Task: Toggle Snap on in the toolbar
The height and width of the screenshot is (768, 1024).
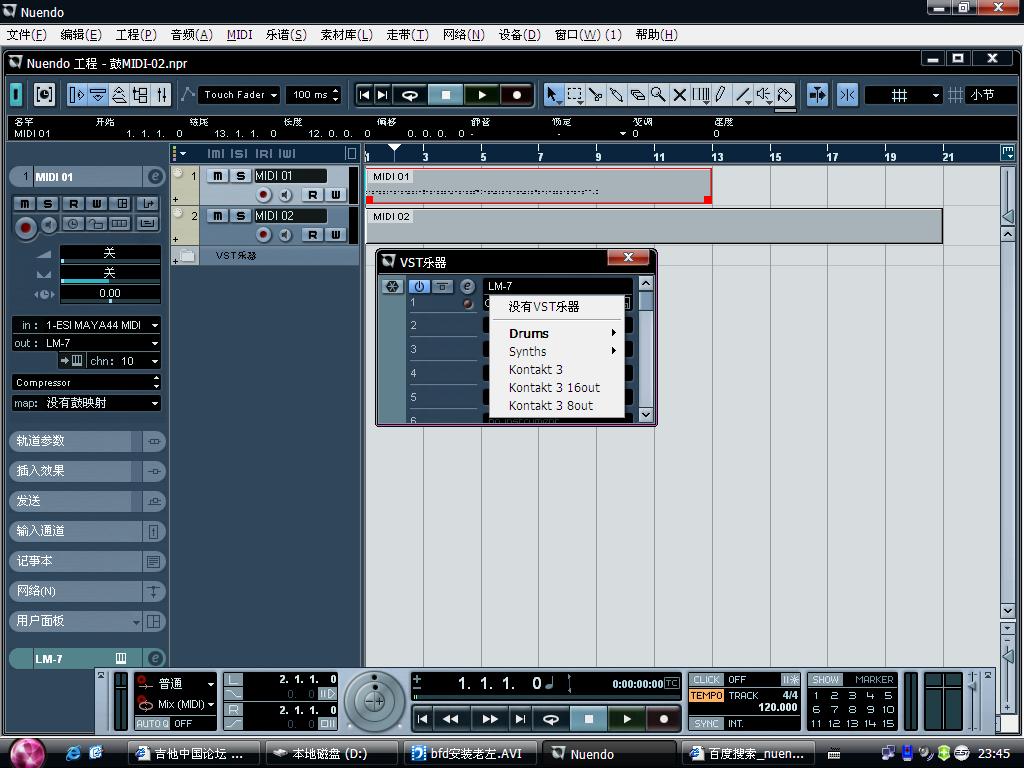Action: point(848,95)
